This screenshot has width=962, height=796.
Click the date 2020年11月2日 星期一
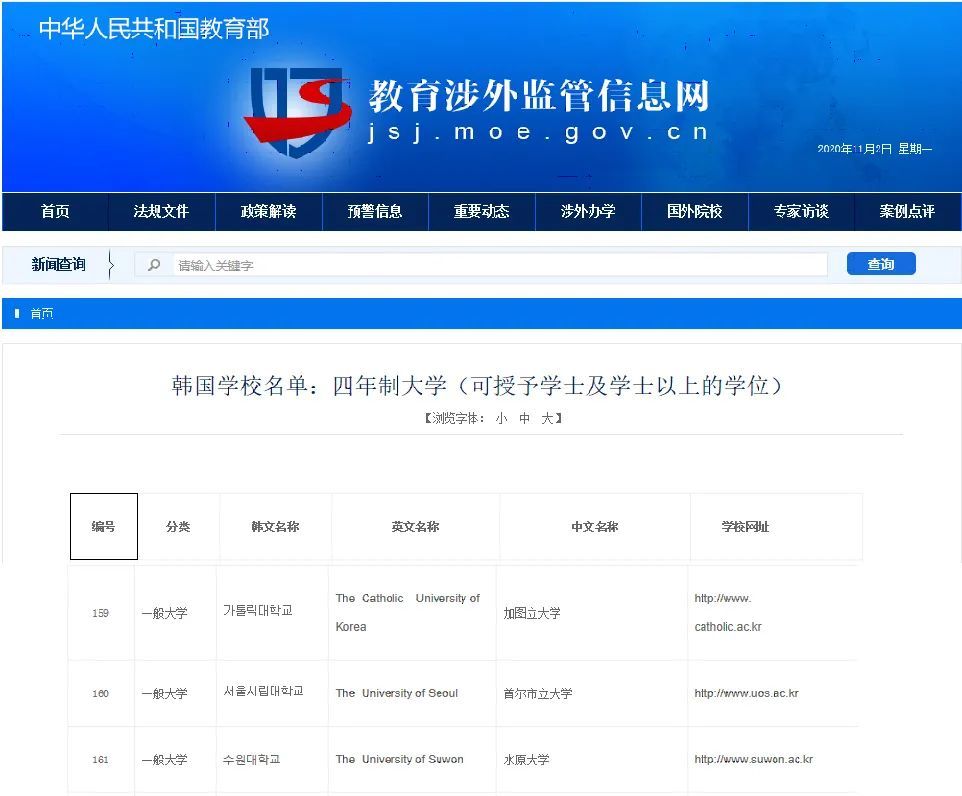[x=875, y=149]
